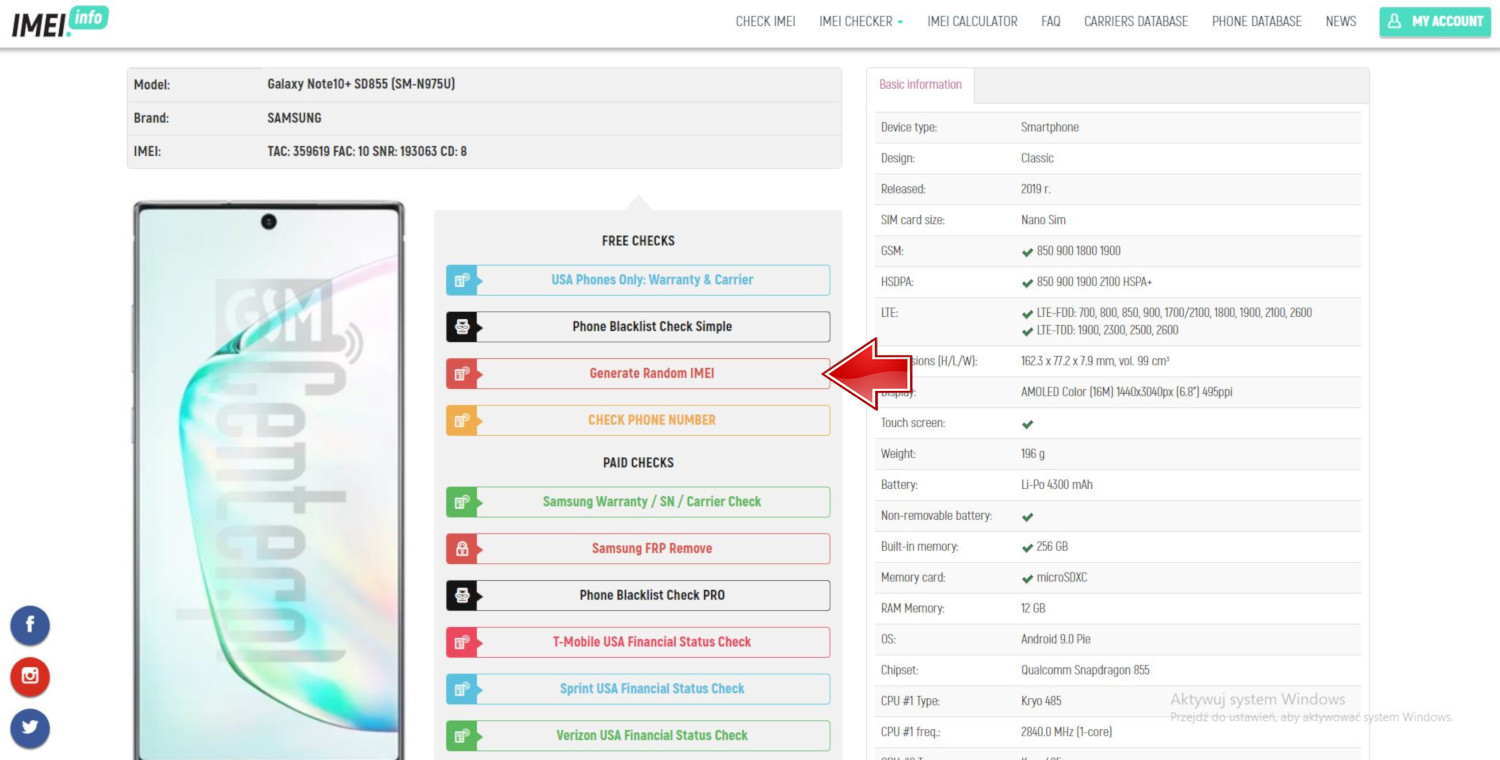Click Sprint USA Financial Status Check
Image resolution: width=1500 pixels, height=760 pixels.
[638, 689]
